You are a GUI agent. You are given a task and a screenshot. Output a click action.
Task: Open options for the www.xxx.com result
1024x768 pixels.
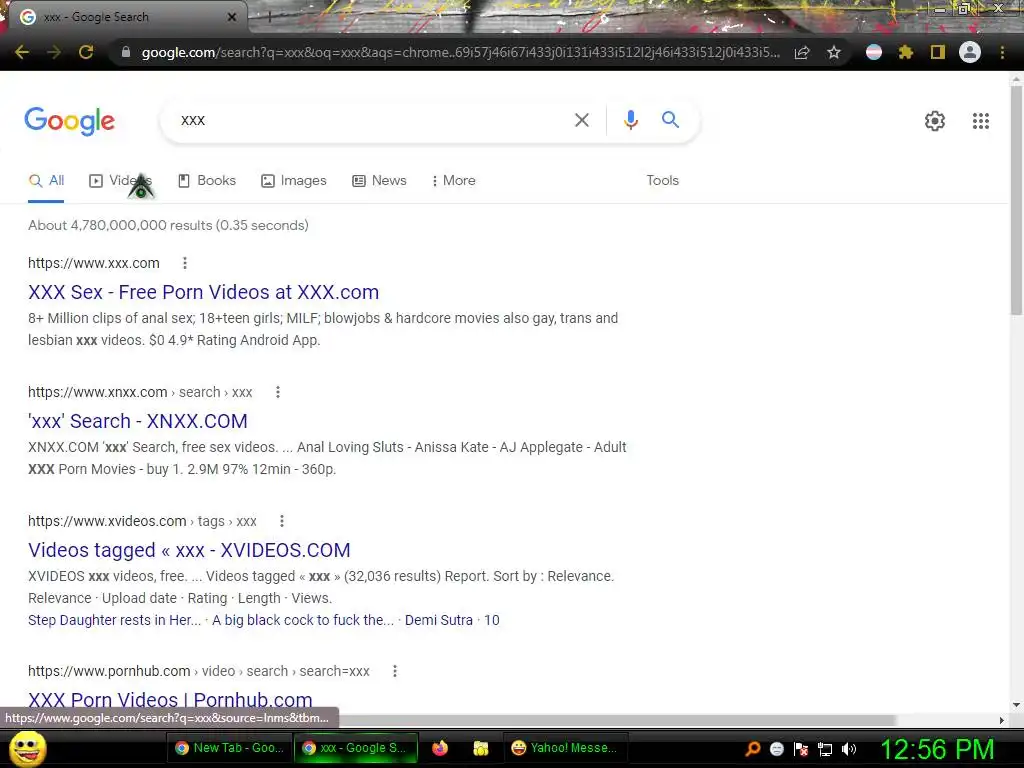[x=185, y=263]
